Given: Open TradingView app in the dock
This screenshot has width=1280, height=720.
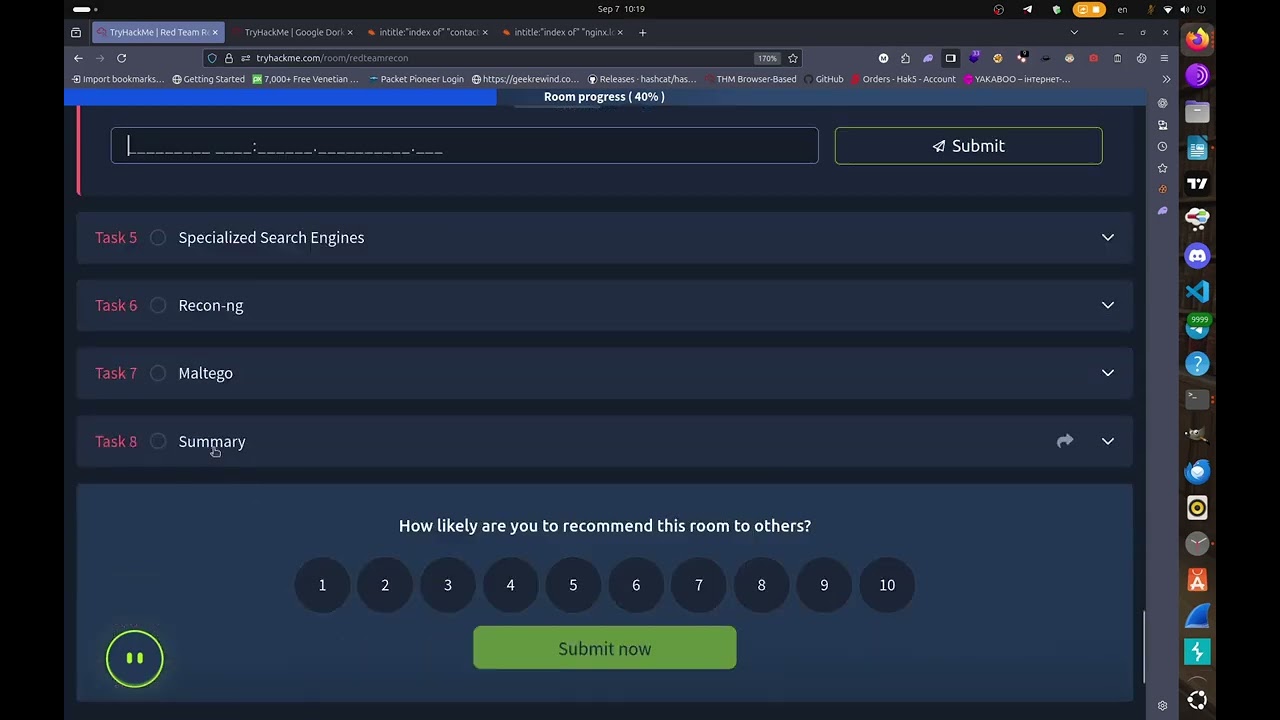Looking at the screenshot, I should 1197,184.
